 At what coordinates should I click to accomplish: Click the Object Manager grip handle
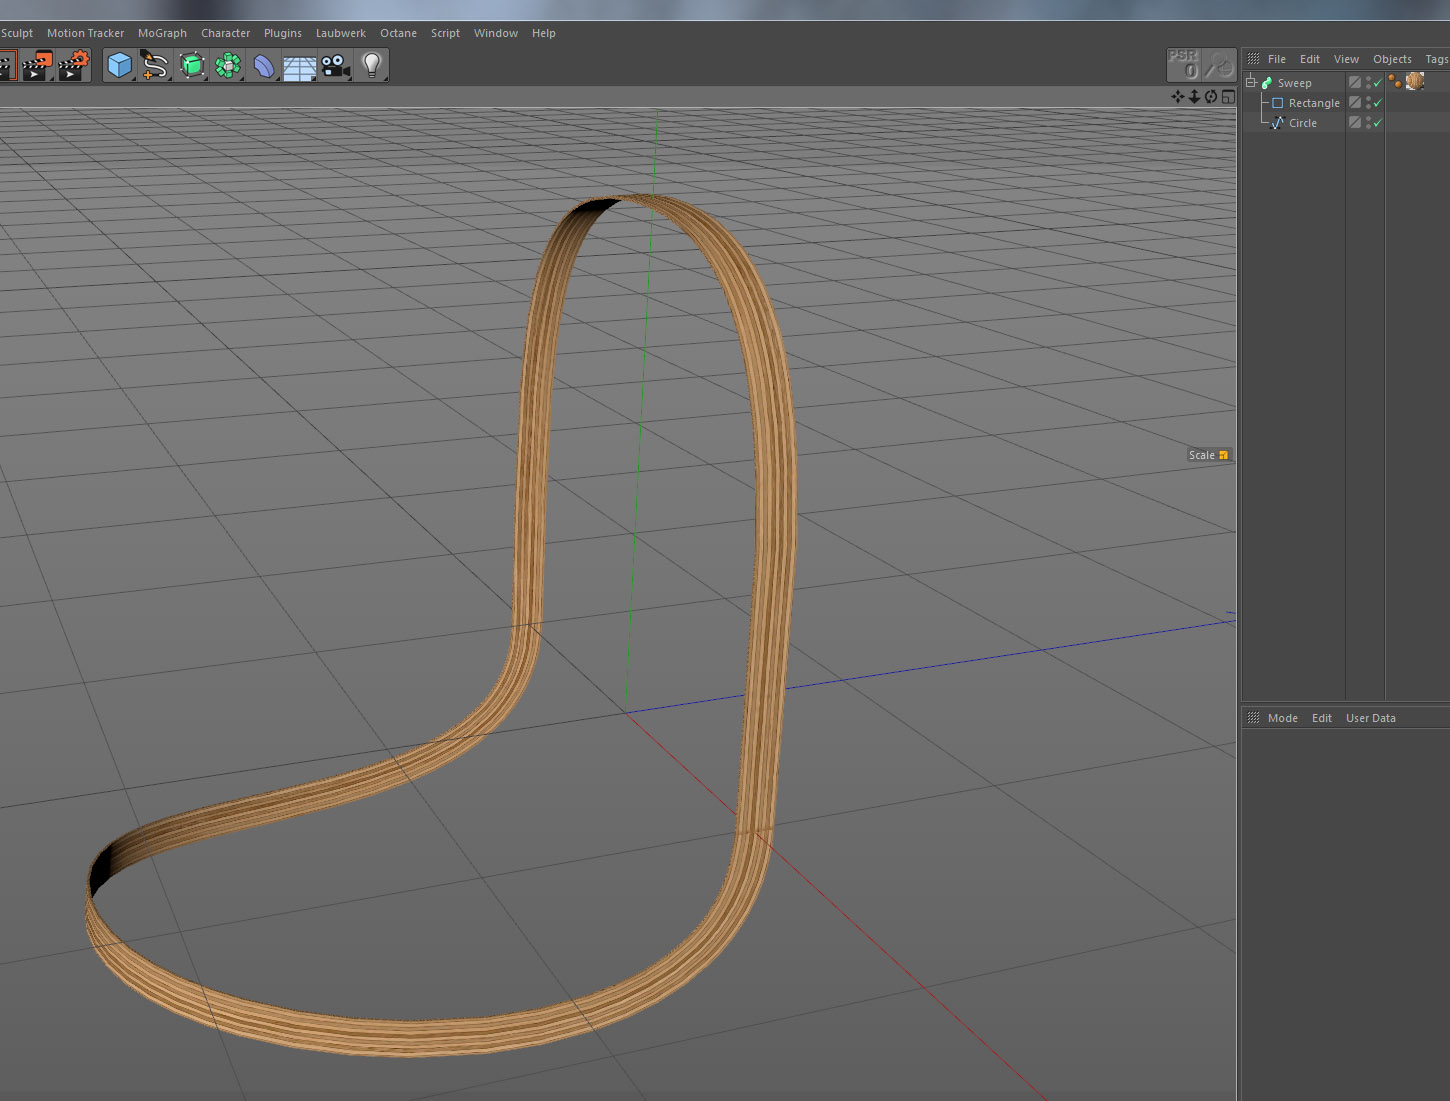(x=1253, y=59)
